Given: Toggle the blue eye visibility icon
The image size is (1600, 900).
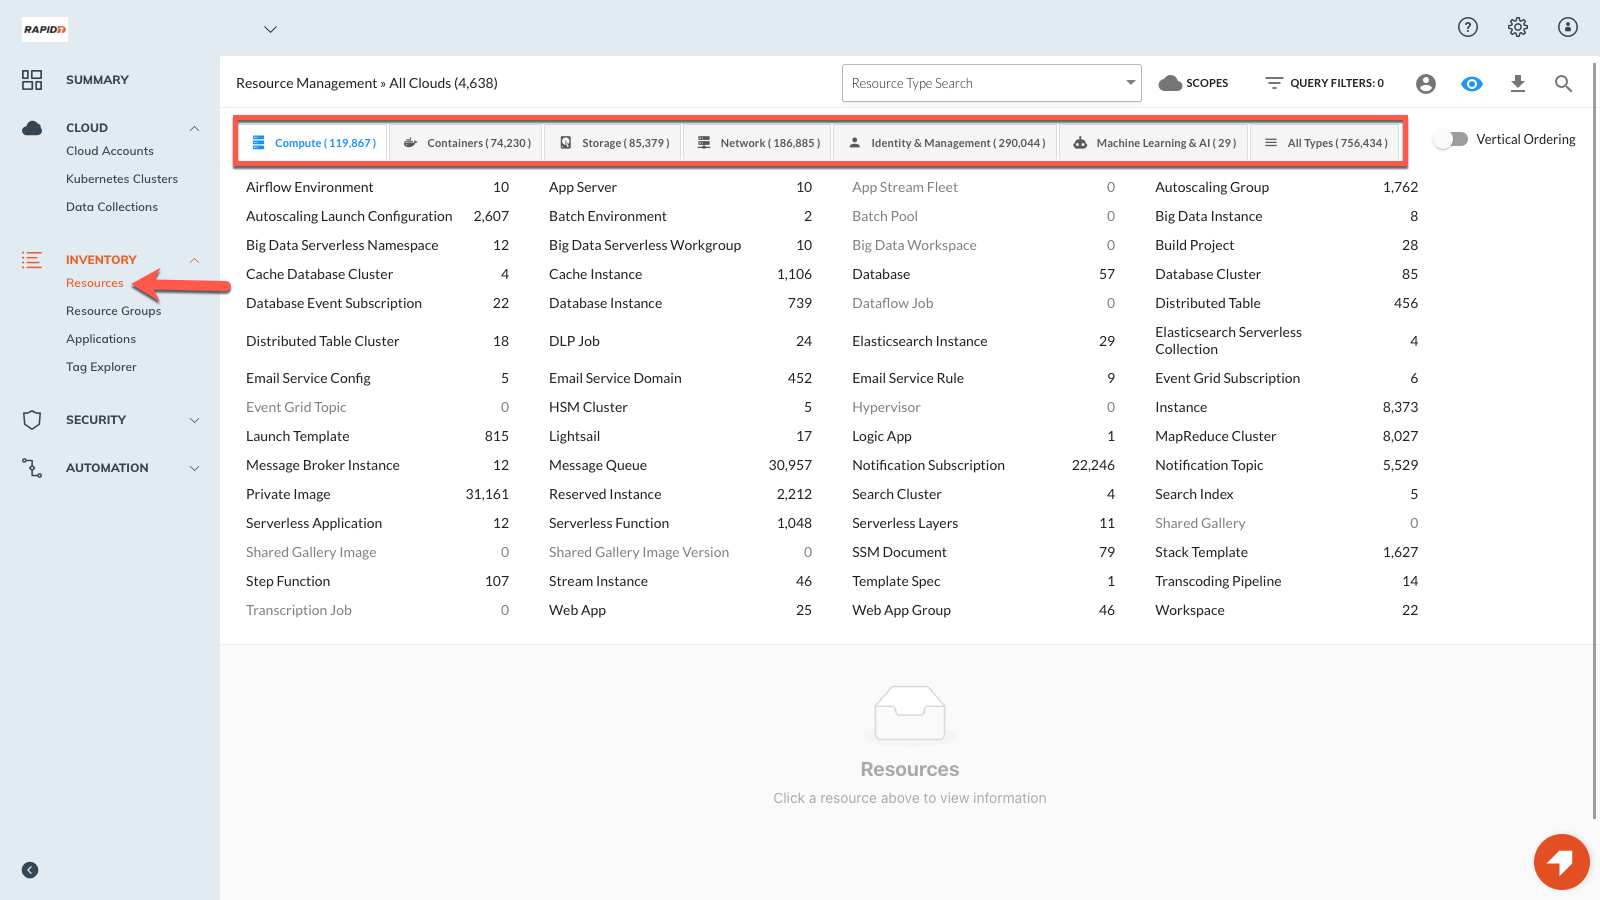Looking at the screenshot, I should point(1471,84).
